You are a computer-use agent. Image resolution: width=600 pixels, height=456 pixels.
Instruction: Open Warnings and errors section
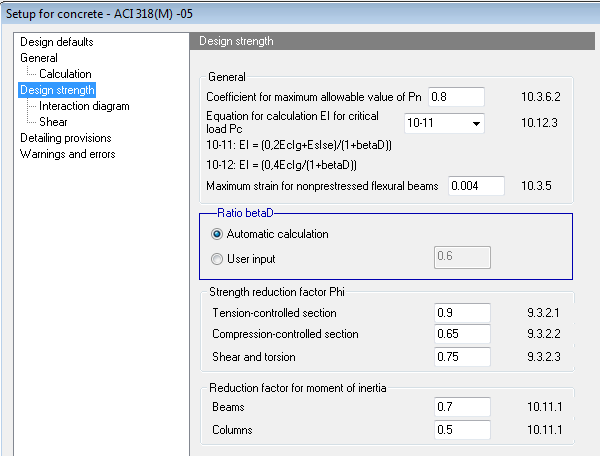pos(67,154)
